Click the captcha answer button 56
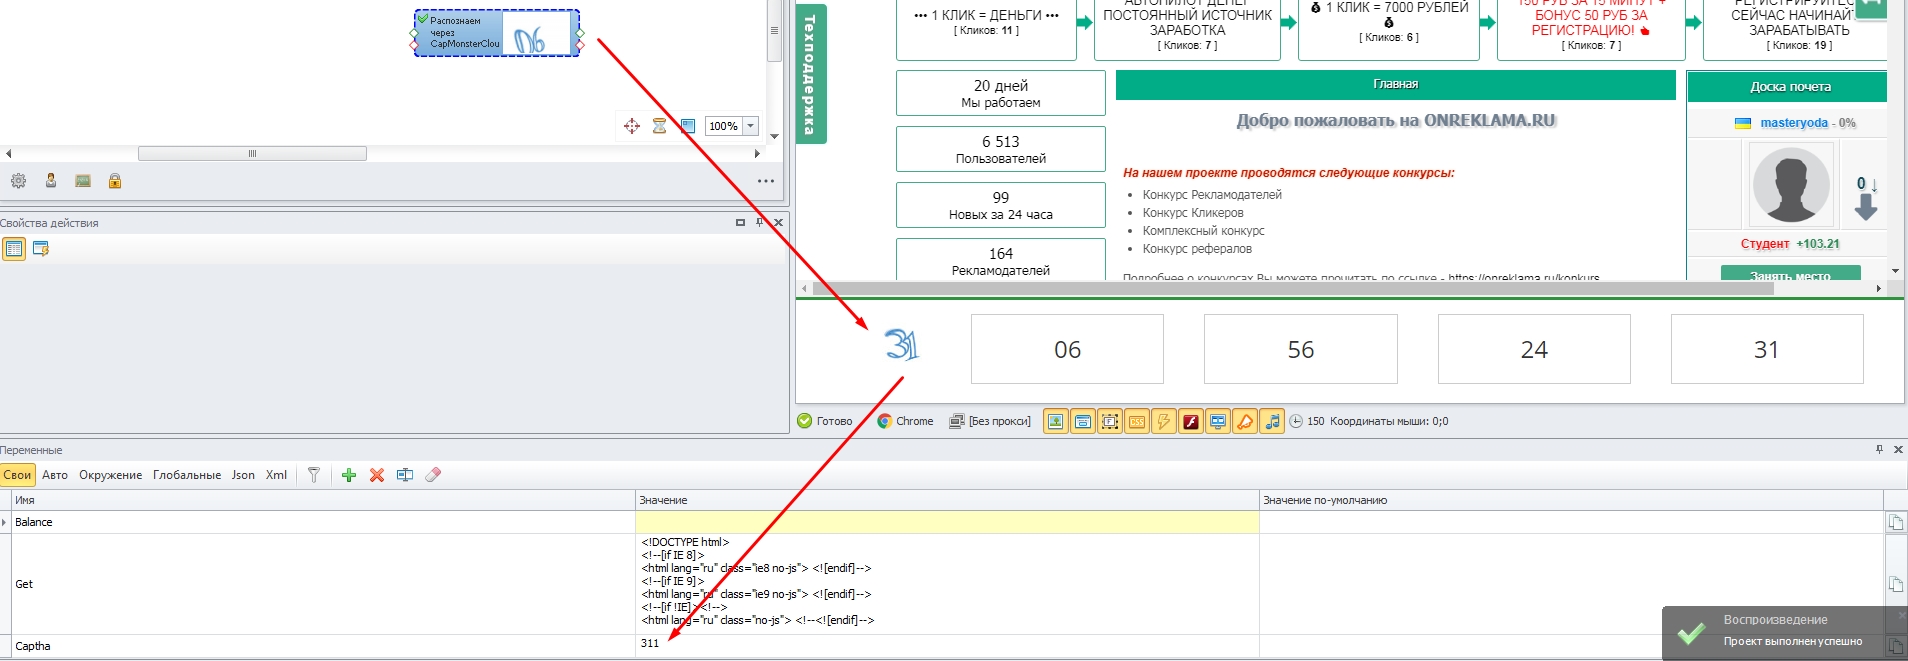This screenshot has width=1908, height=661. tap(1301, 349)
